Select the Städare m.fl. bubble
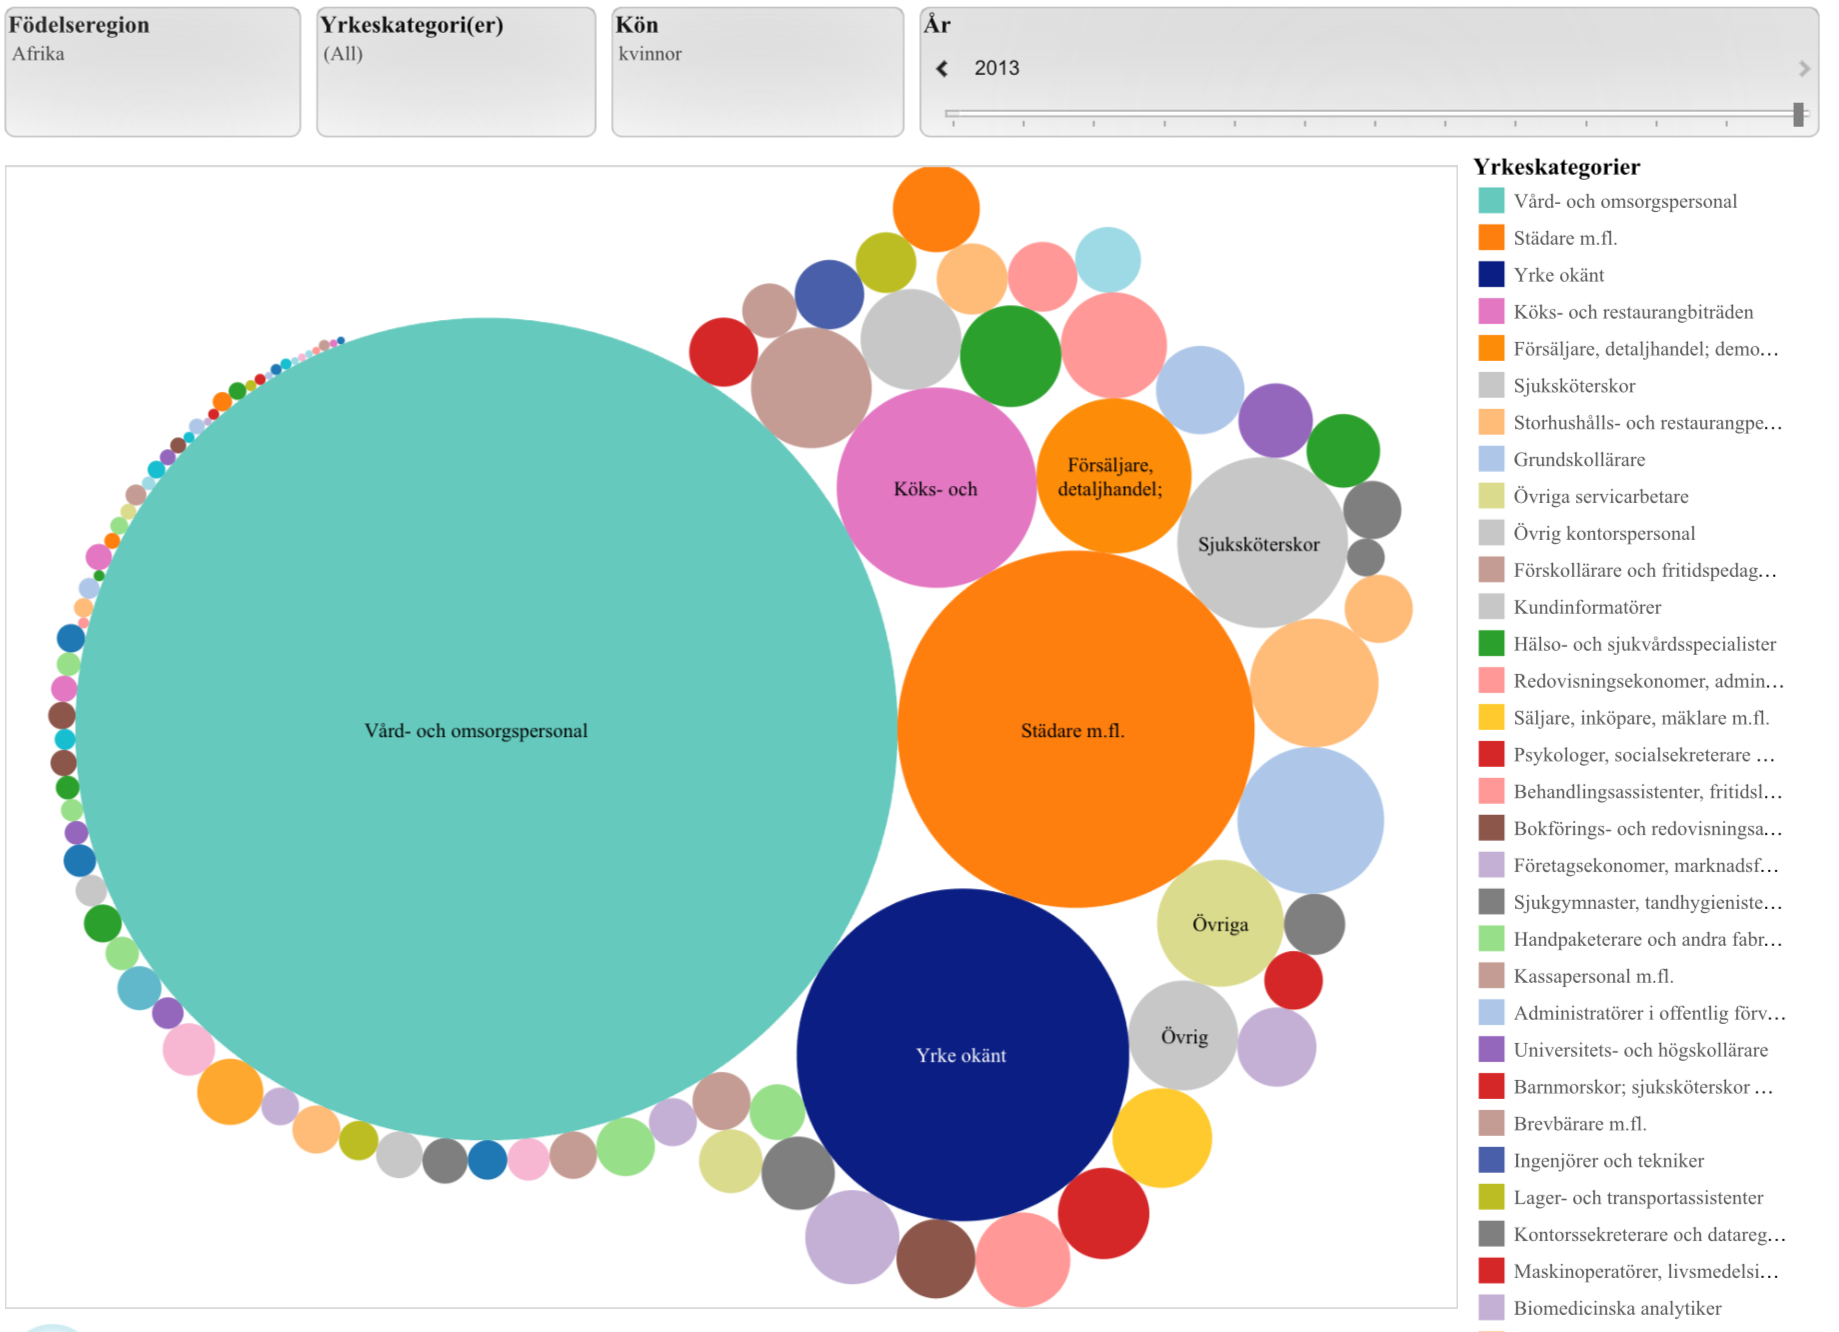The width and height of the screenshot is (1839, 1332). (1075, 729)
